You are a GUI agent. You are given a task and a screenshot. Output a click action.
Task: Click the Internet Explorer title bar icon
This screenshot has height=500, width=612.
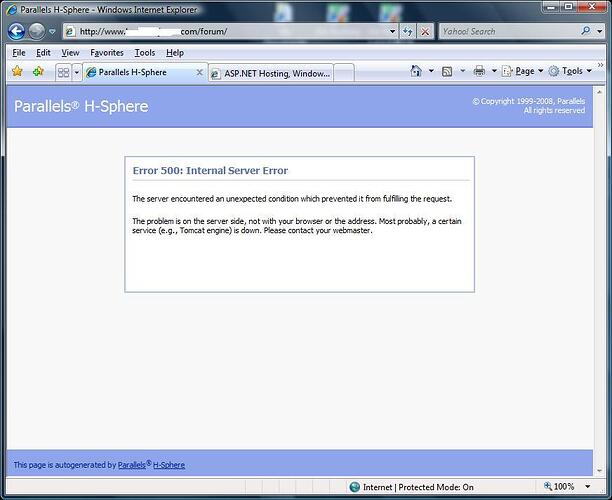12,10
